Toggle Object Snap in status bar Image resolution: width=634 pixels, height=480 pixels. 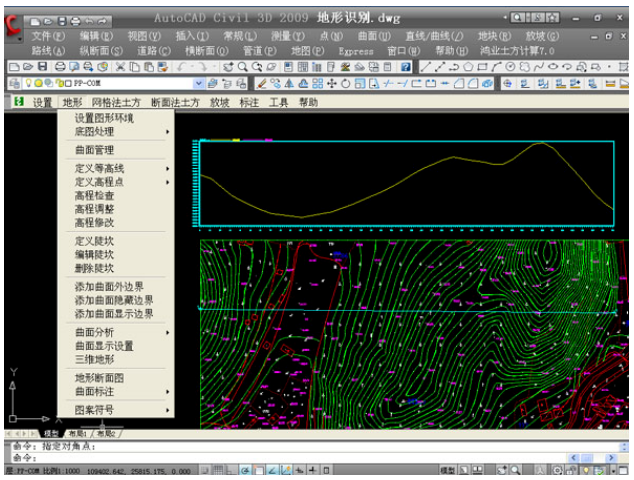(259, 470)
